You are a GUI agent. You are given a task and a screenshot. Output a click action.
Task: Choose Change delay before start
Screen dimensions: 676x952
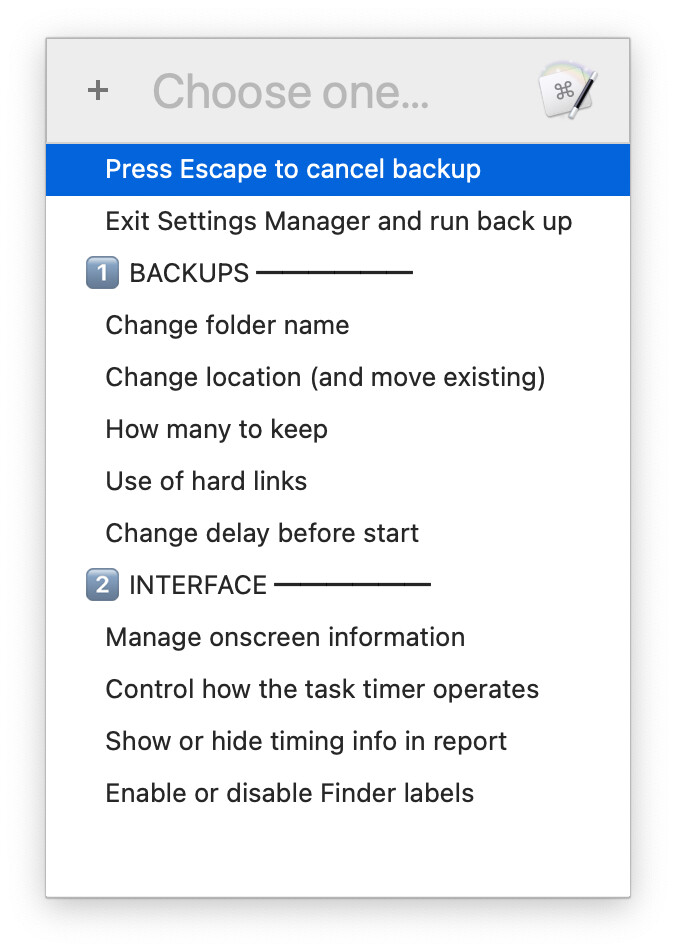click(x=338, y=533)
